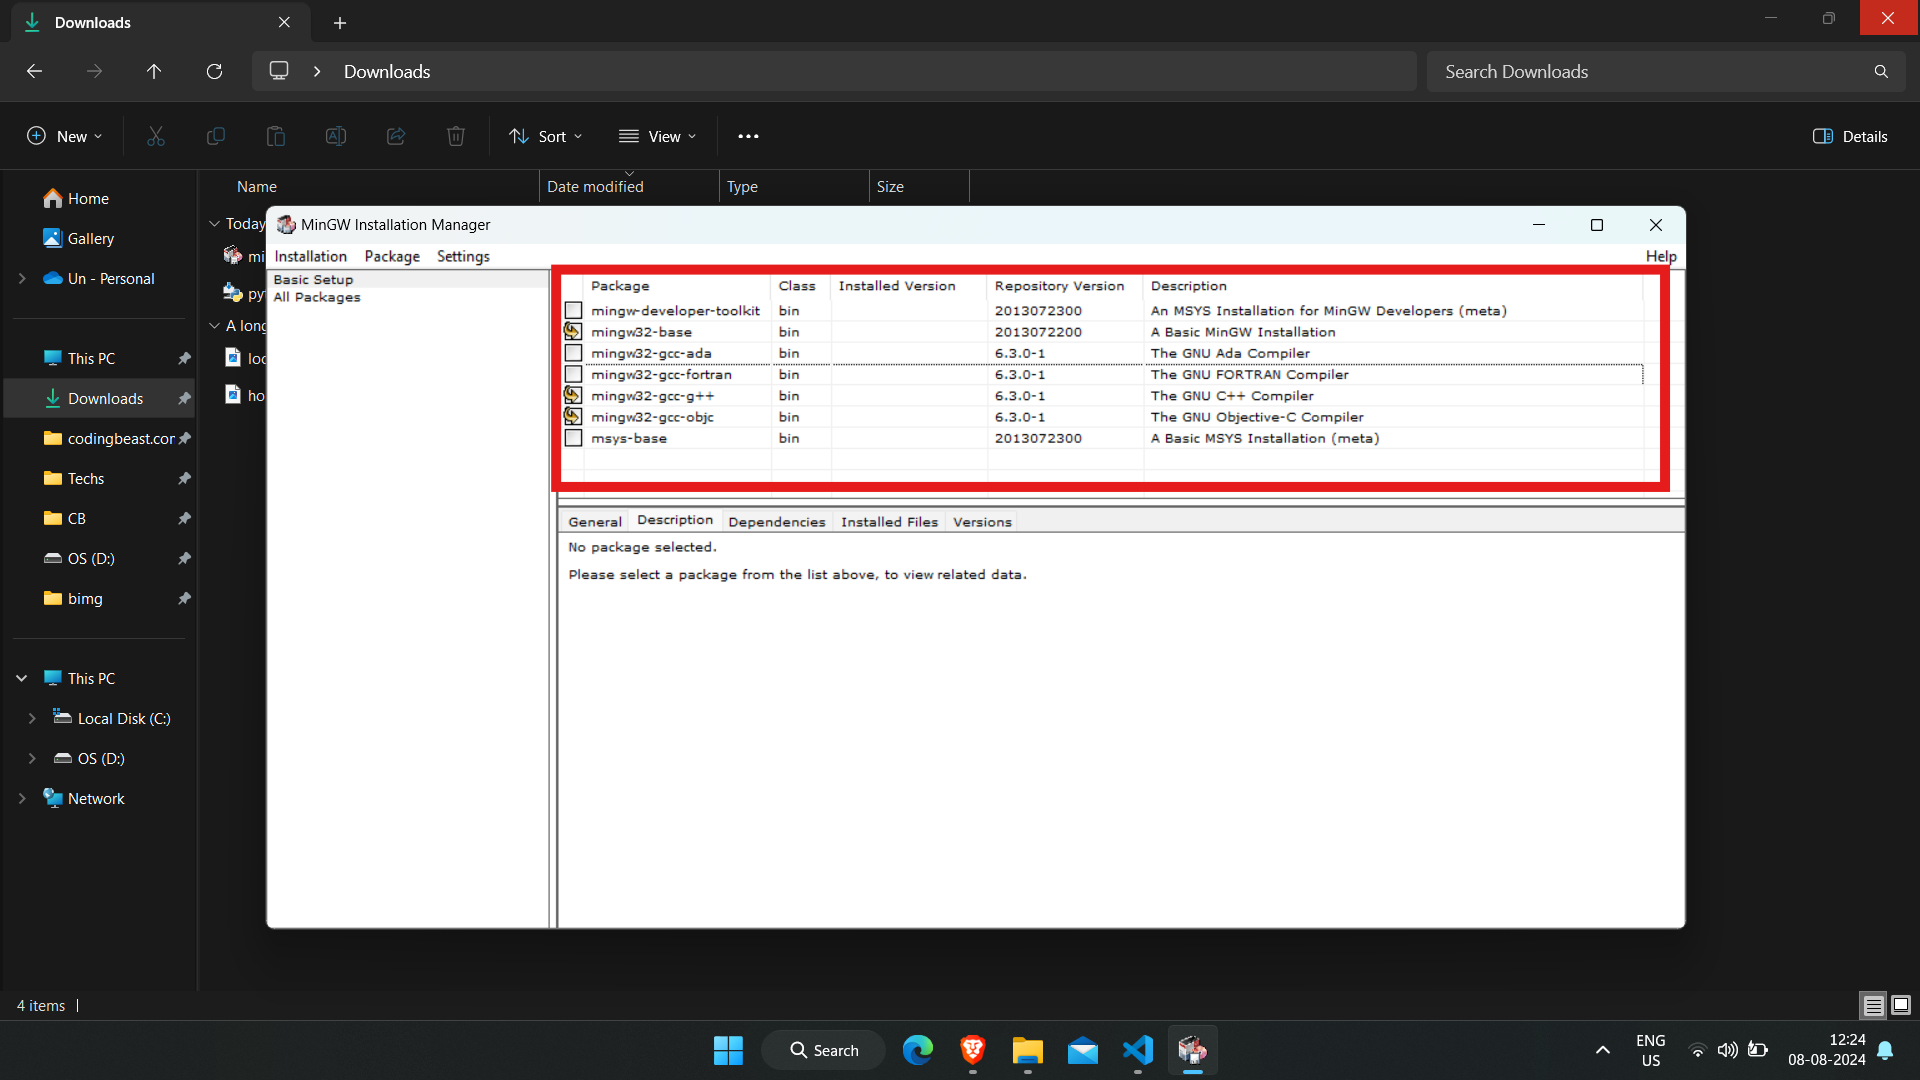This screenshot has width=1920, height=1080.
Task: Sort list by Package column header
Action: point(678,286)
